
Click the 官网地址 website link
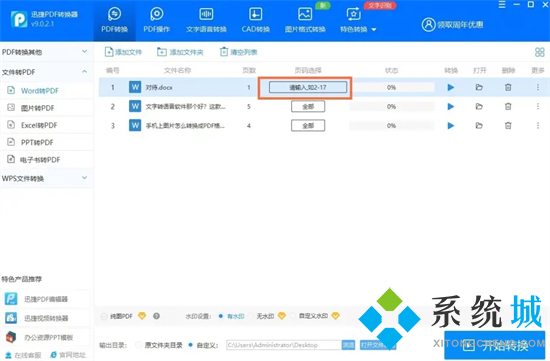[x=68, y=355]
